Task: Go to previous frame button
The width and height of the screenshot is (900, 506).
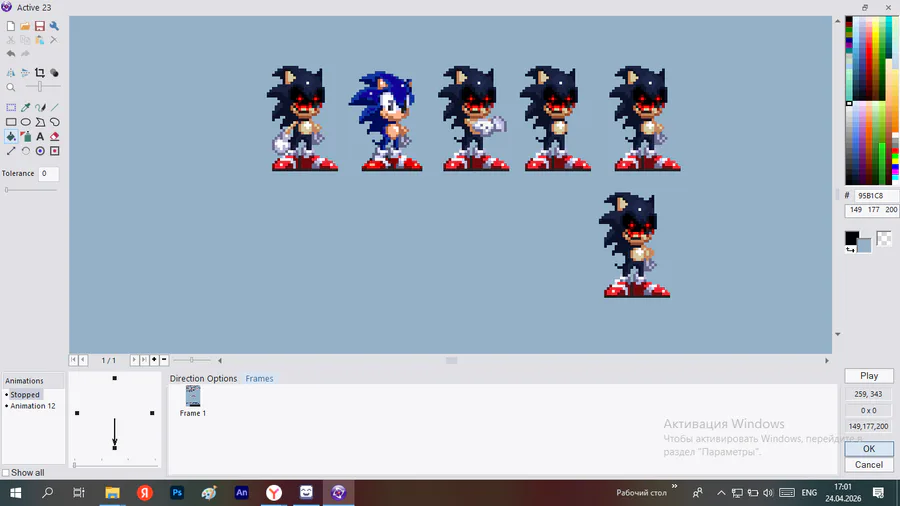Action: (83, 360)
